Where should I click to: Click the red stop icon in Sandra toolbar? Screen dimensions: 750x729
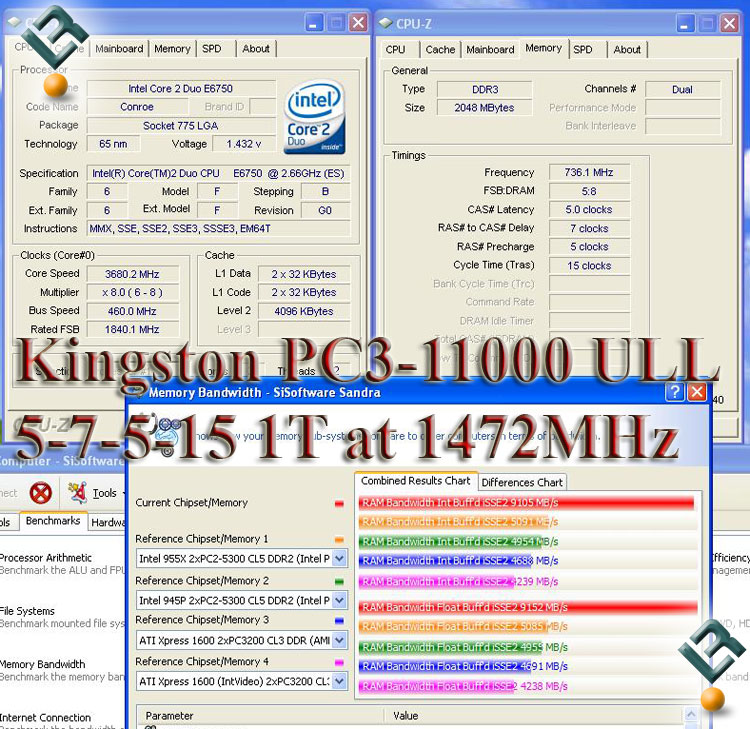[41, 493]
